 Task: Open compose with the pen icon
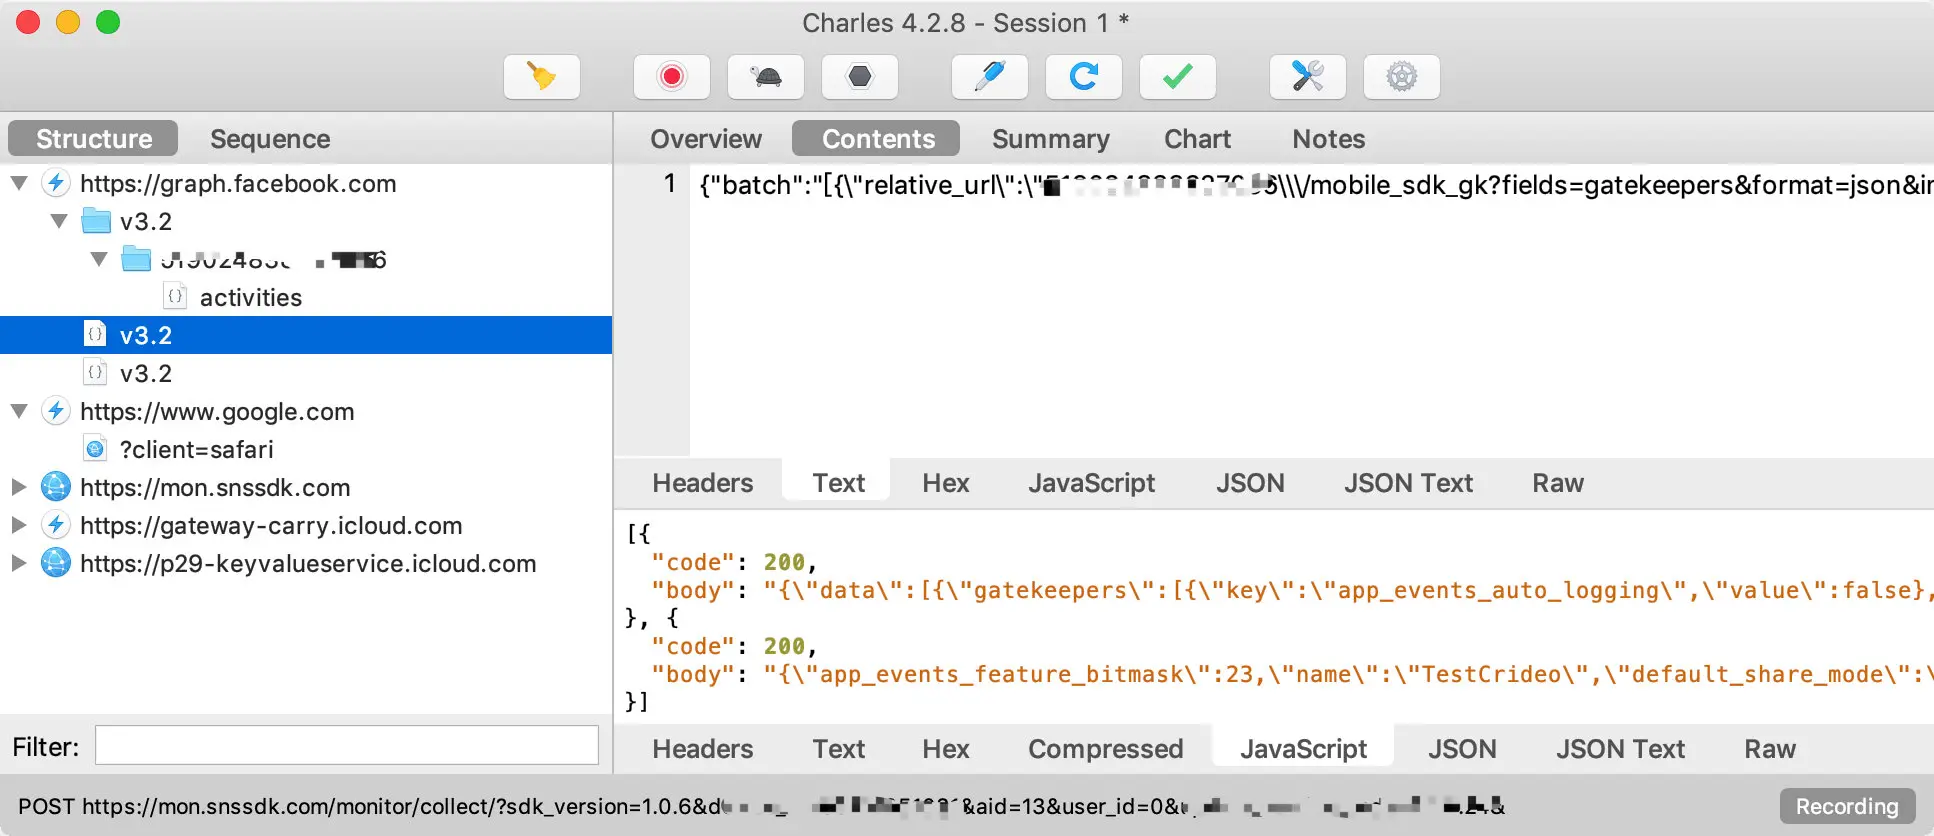click(989, 77)
